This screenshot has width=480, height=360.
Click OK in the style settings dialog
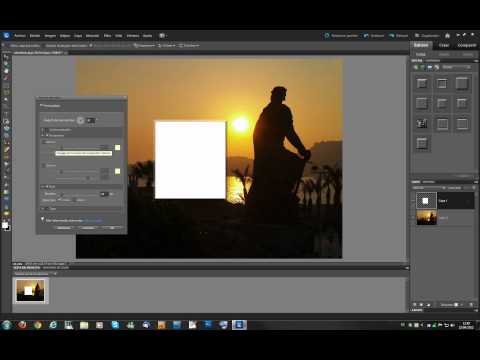pyautogui.click(x=112, y=228)
